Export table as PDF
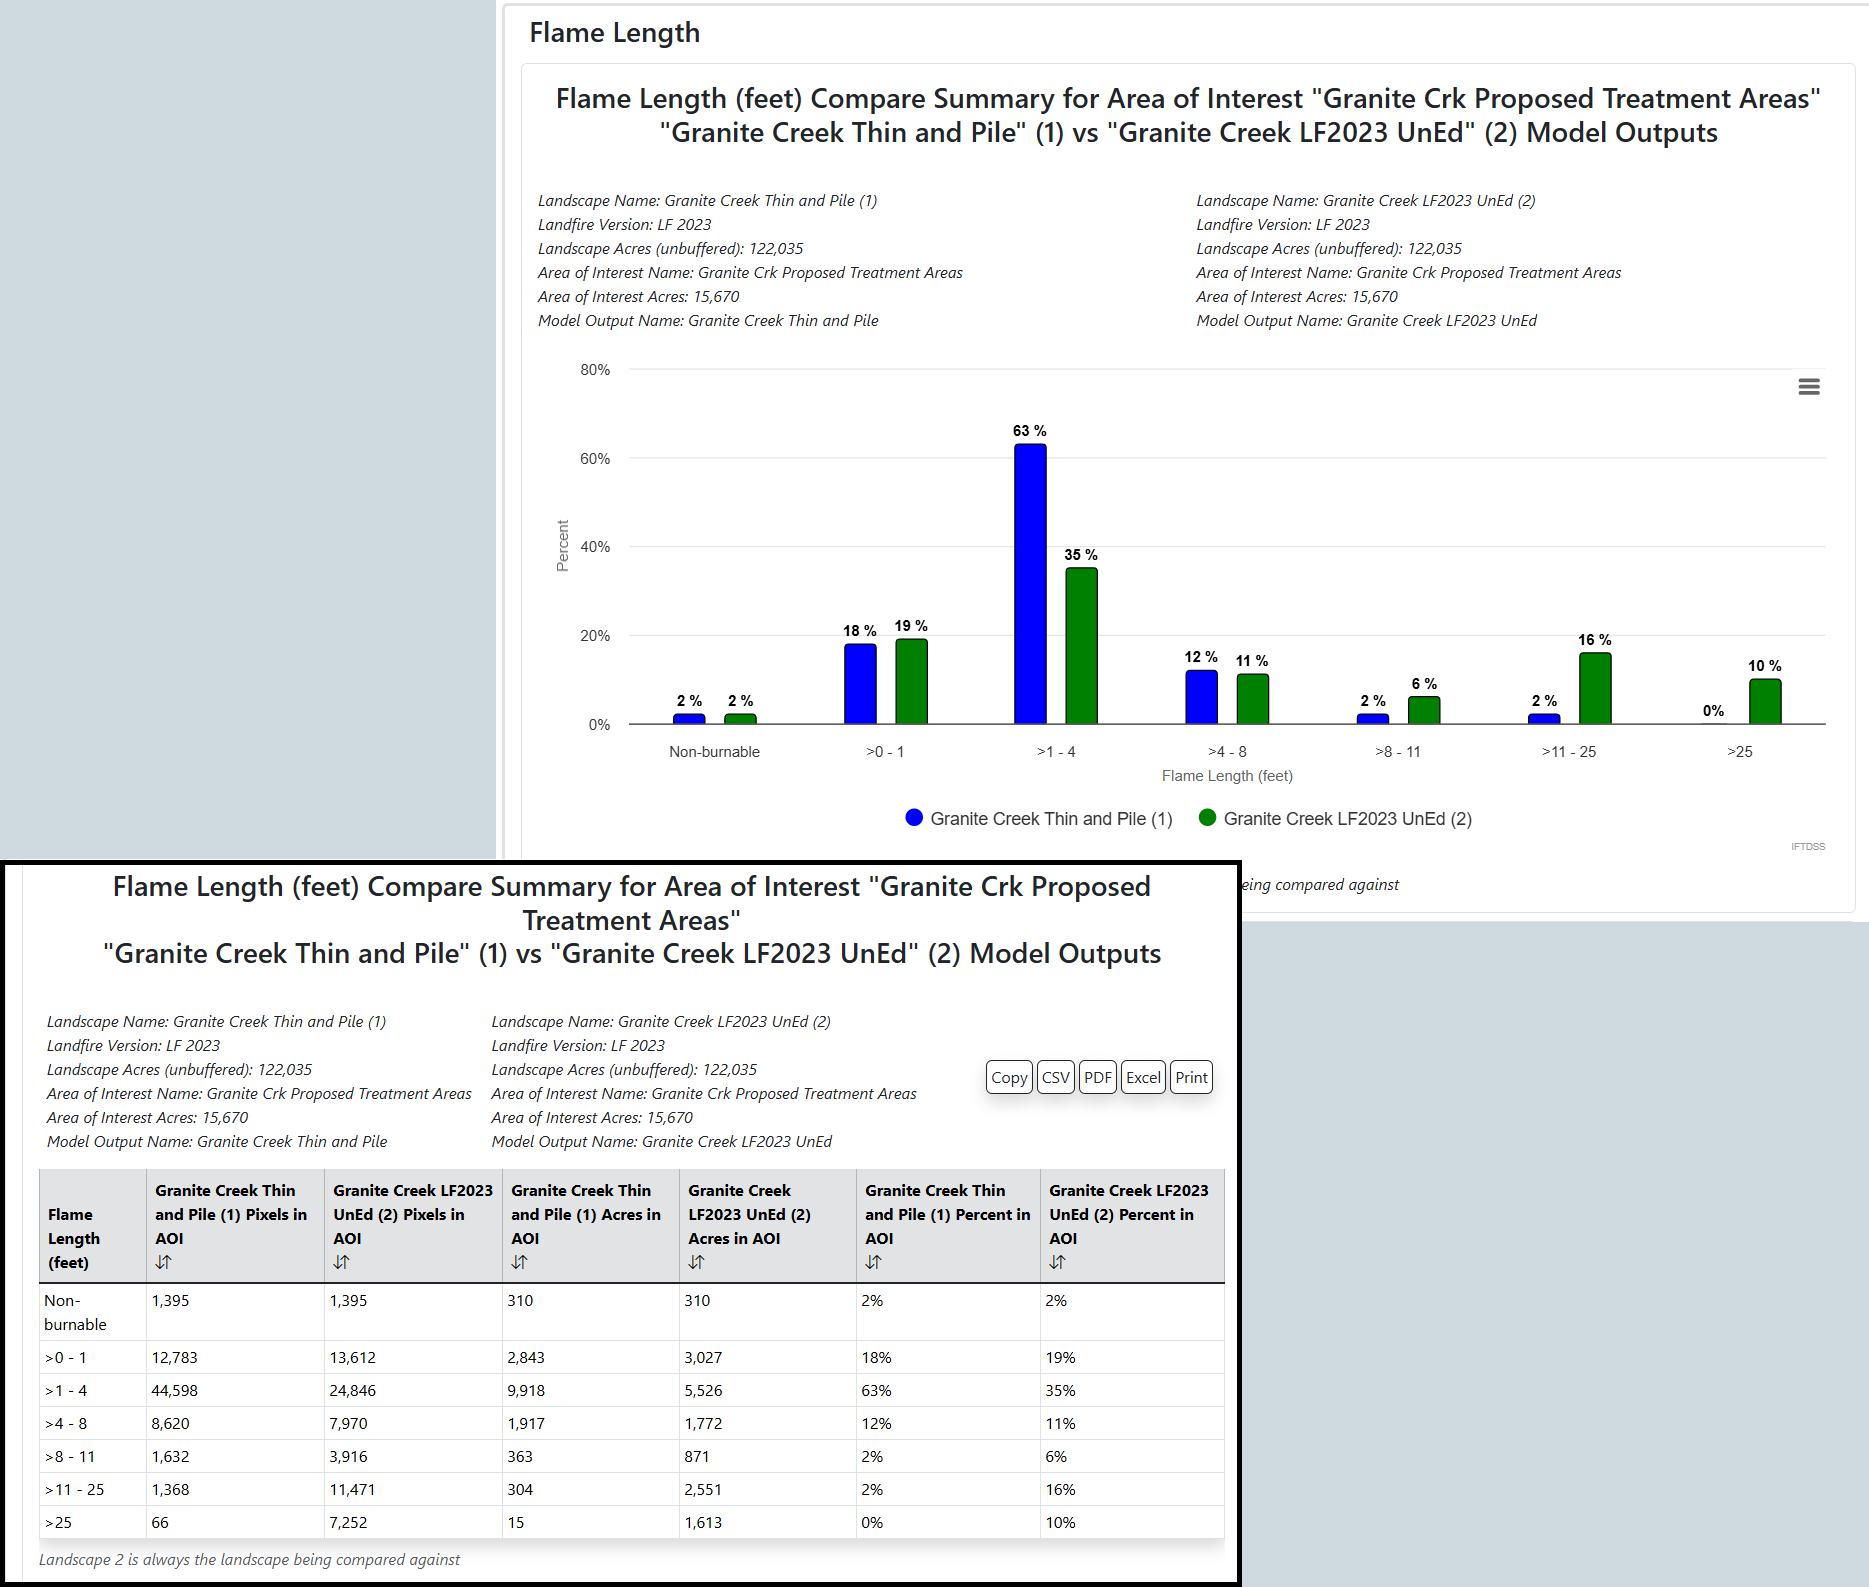Screen dimensions: 1869x1587 [x=1098, y=1077]
